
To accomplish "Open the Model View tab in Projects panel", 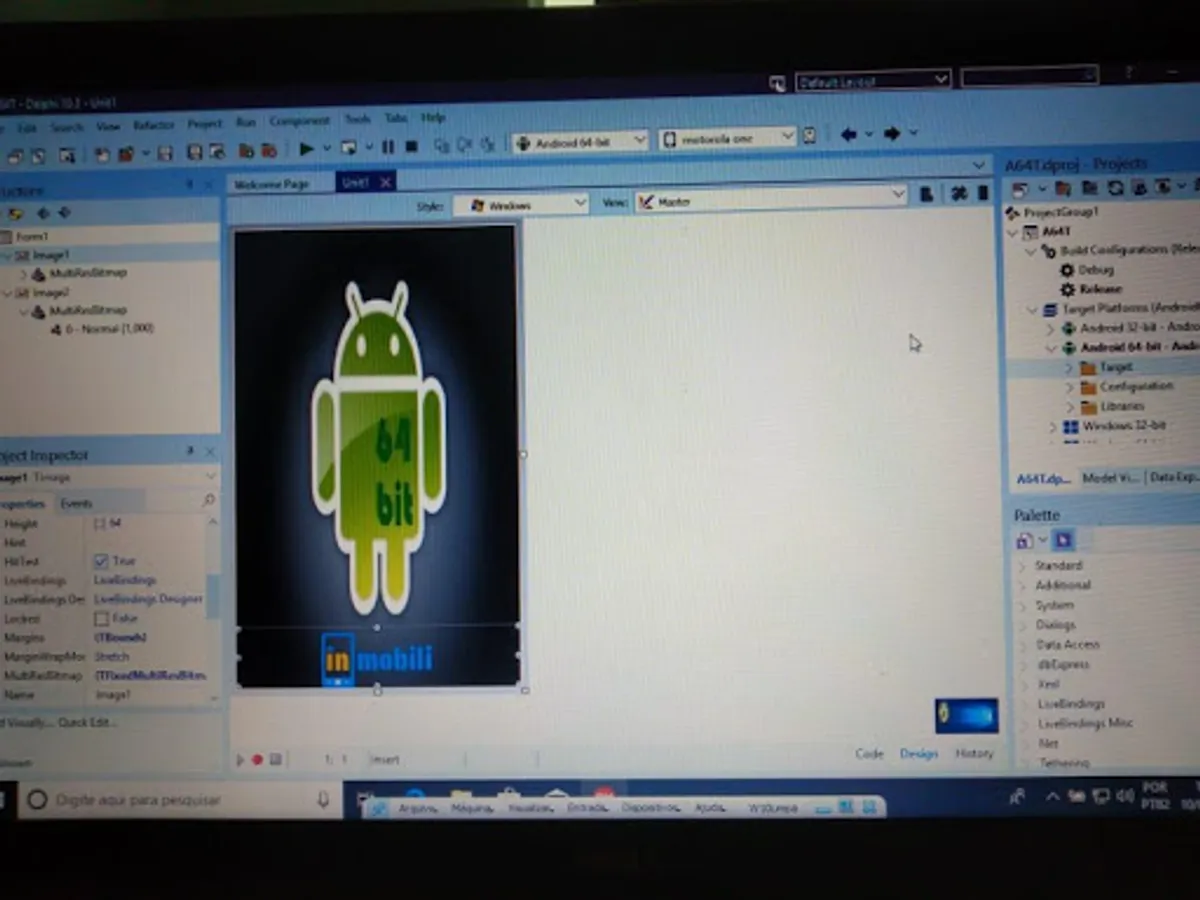I will (x=1110, y=479).
